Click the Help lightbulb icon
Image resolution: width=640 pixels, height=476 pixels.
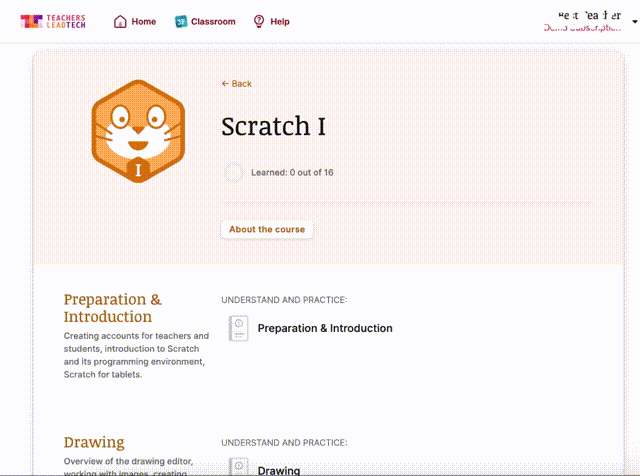point(259,21)
